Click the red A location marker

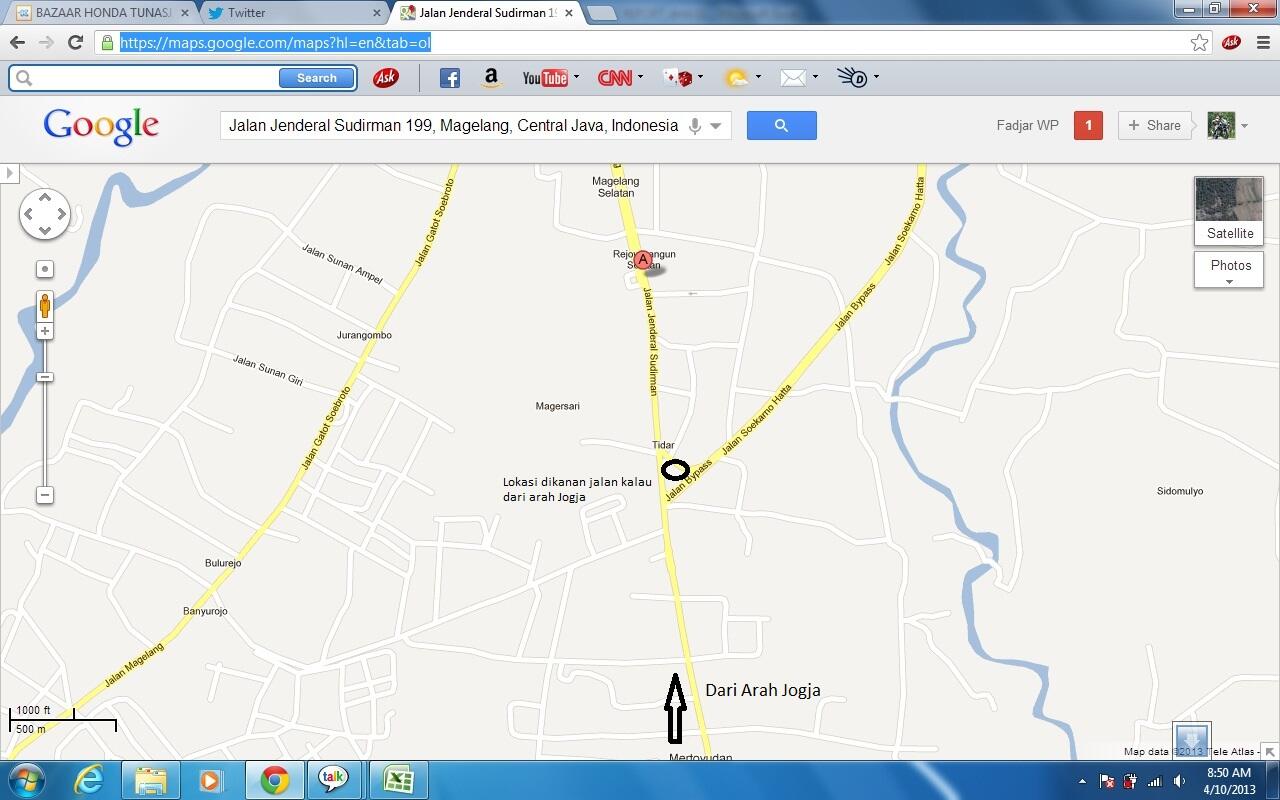pyautogui.click(x=643, y=261)
